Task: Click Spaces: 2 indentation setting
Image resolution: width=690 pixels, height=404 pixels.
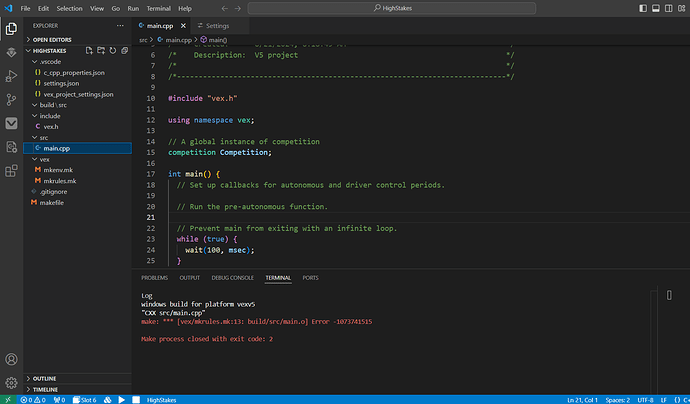Action: click(617, 400)
